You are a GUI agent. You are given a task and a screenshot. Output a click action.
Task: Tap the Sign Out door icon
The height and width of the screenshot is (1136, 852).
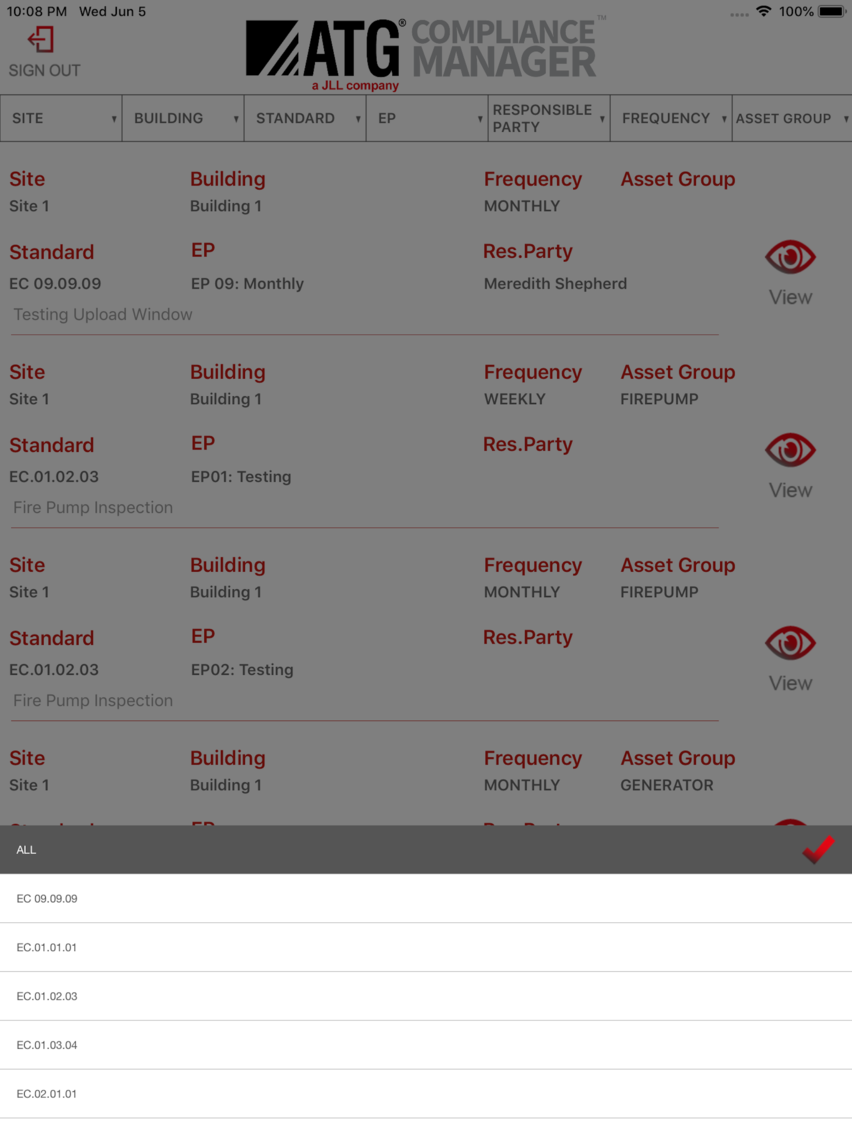click(41, 39)
